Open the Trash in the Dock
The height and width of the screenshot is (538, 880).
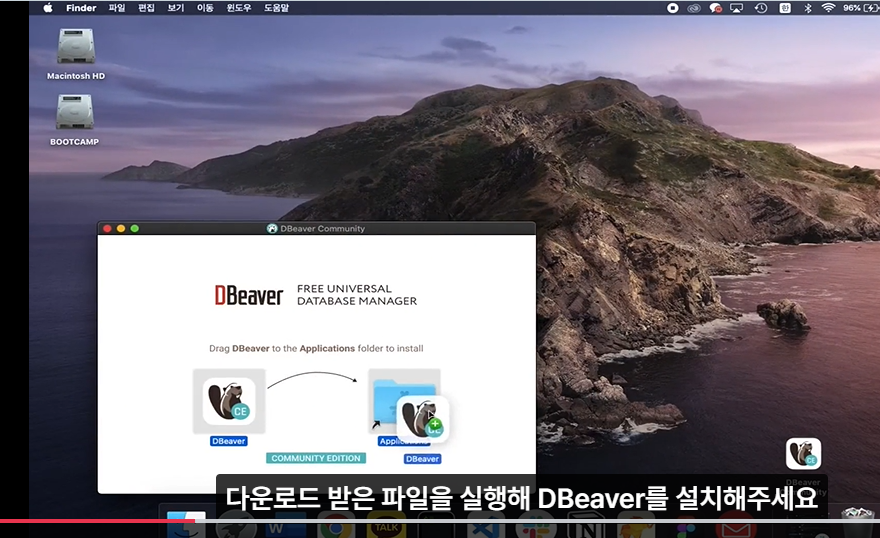tap(858, 522)
